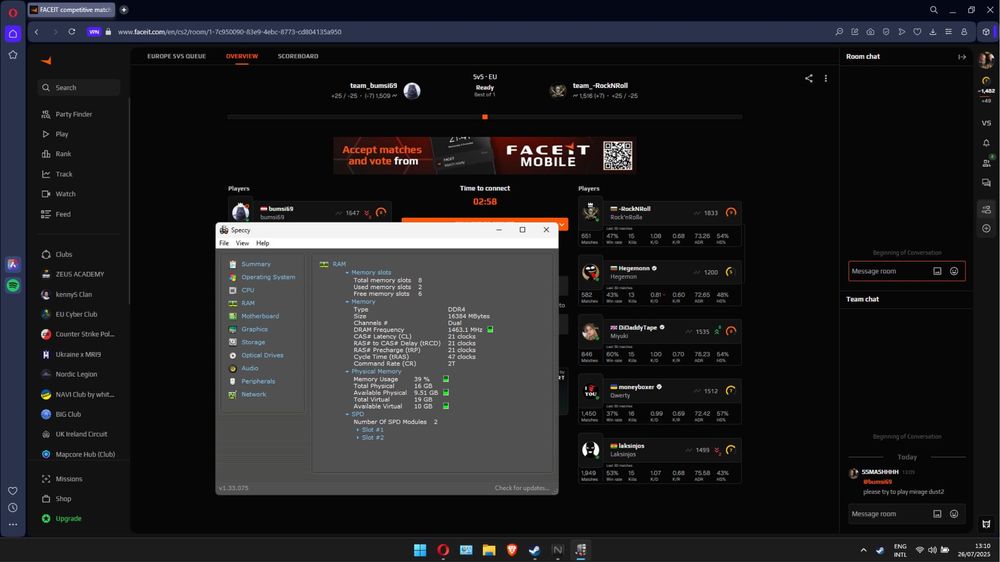Select Storage in Speccy sidebar
The image size is (1000, 562).
[253, 343]
